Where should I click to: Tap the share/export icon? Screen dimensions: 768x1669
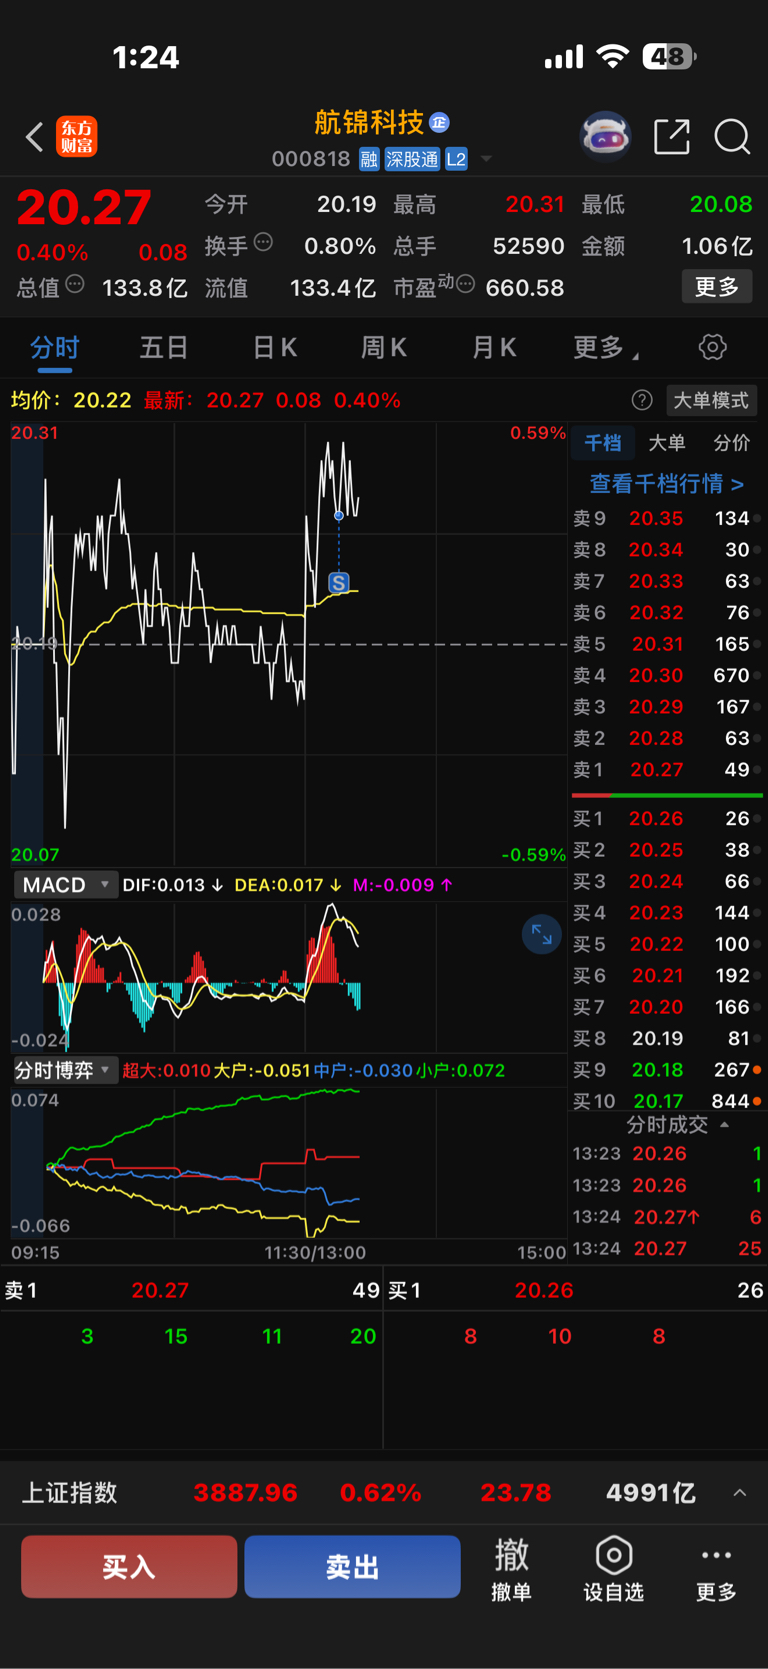(672, 136)
